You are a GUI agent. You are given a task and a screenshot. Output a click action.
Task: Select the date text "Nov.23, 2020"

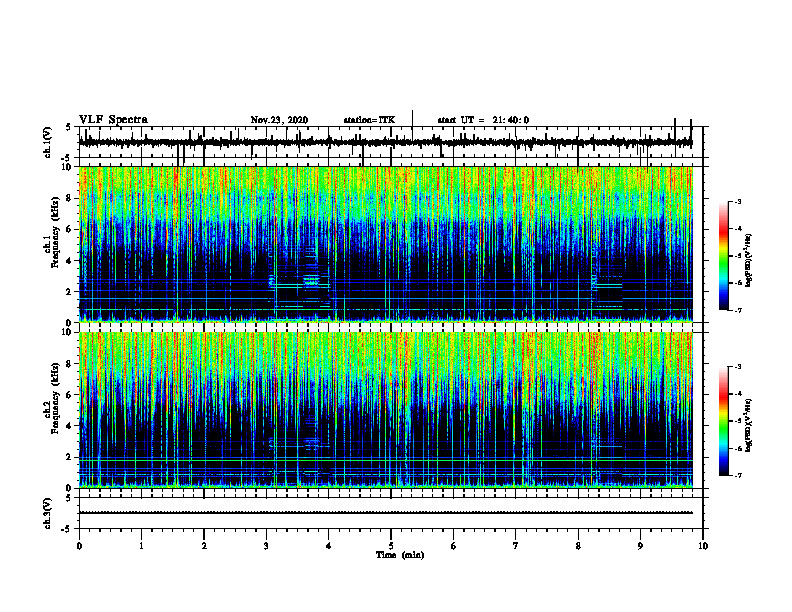279,120
